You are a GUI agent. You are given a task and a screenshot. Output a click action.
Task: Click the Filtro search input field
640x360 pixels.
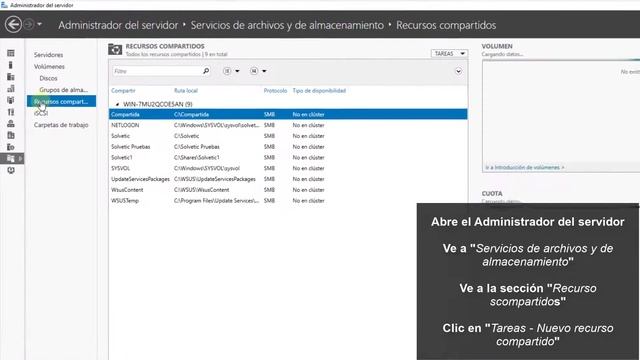(x=157, y=71)
